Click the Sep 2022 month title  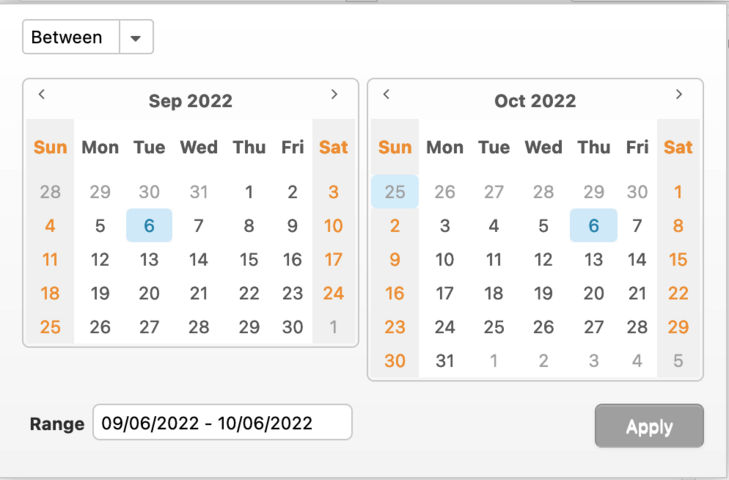pos(190,101)
